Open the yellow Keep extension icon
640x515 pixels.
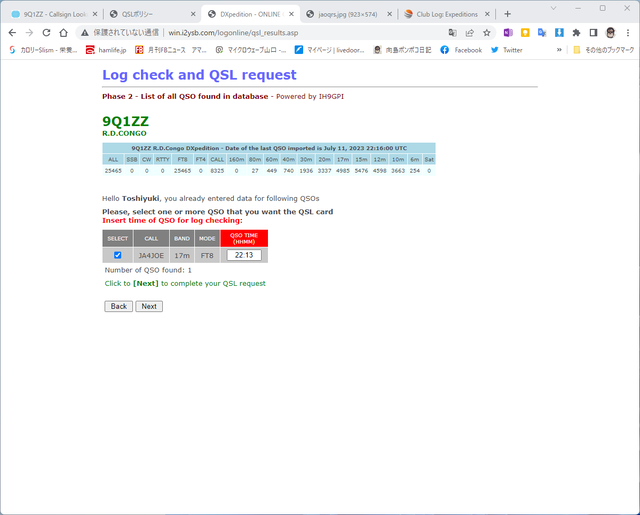tap(525, 33)
